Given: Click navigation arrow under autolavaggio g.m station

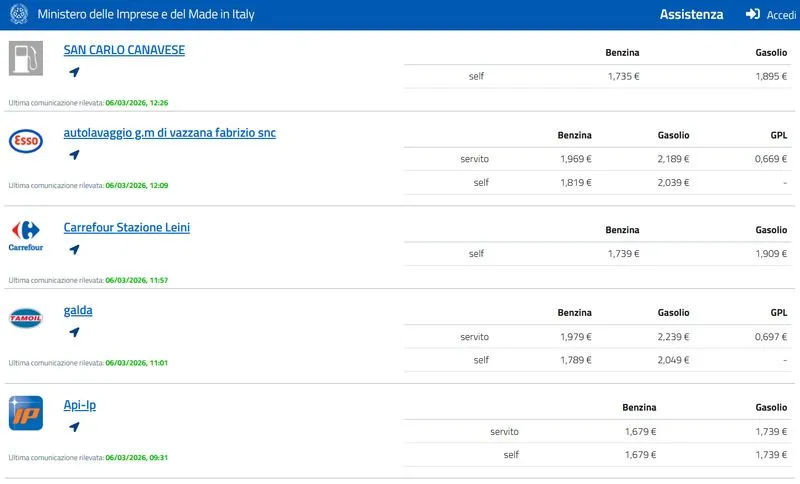Looking at the screenshot, I should (x=74, y=155).
